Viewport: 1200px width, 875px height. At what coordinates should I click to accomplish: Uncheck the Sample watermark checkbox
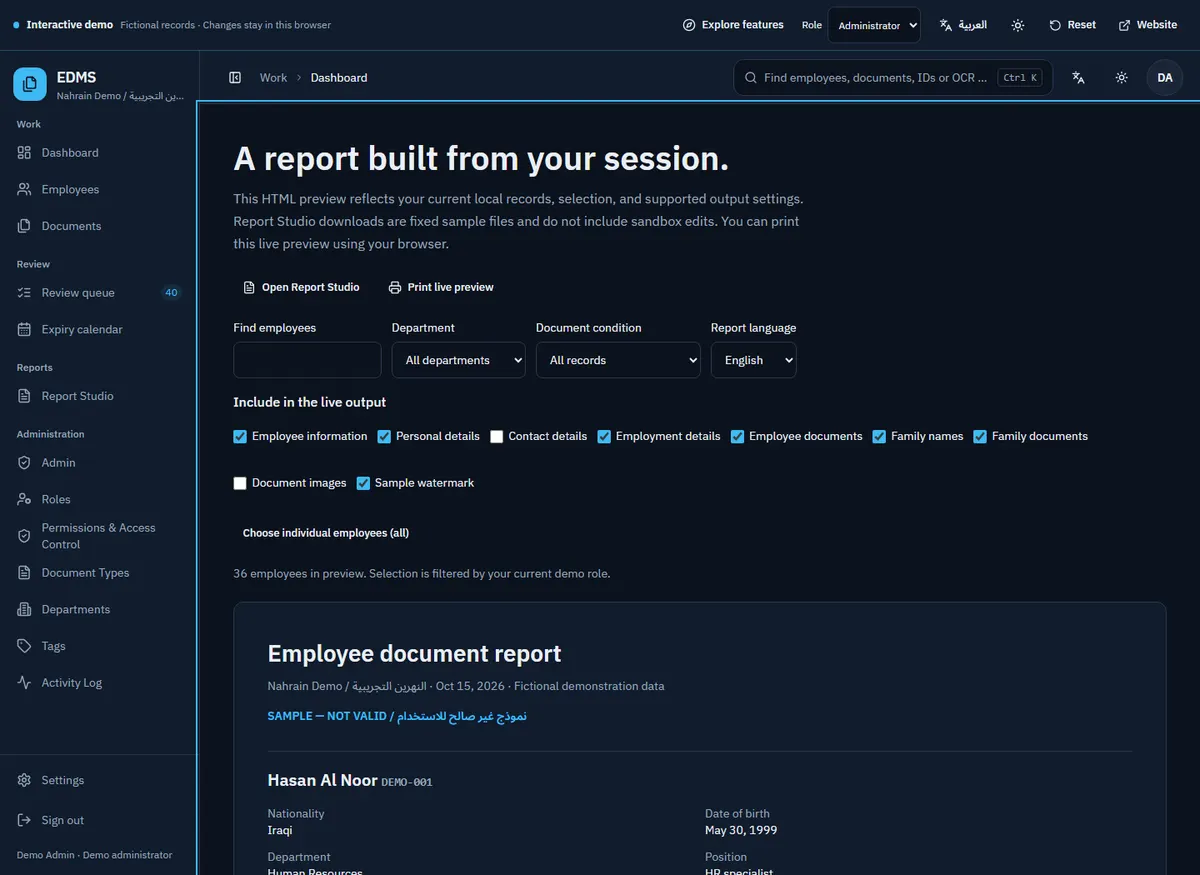(x=363, y=483)
